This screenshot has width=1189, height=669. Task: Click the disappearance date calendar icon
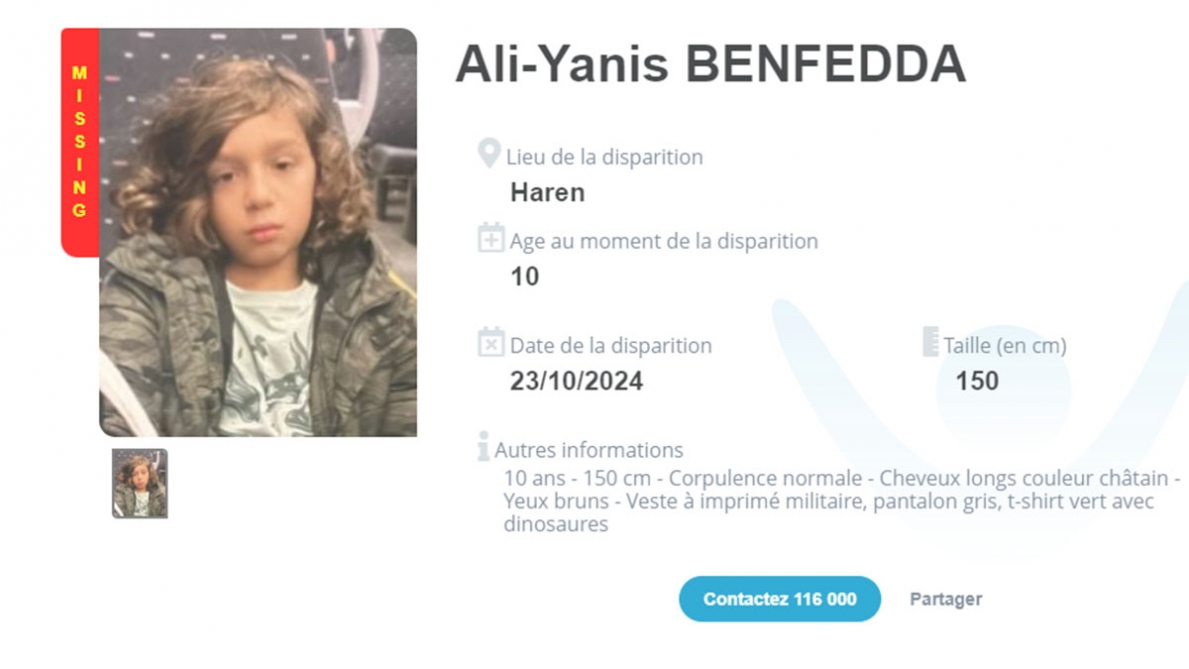point(491,342)
